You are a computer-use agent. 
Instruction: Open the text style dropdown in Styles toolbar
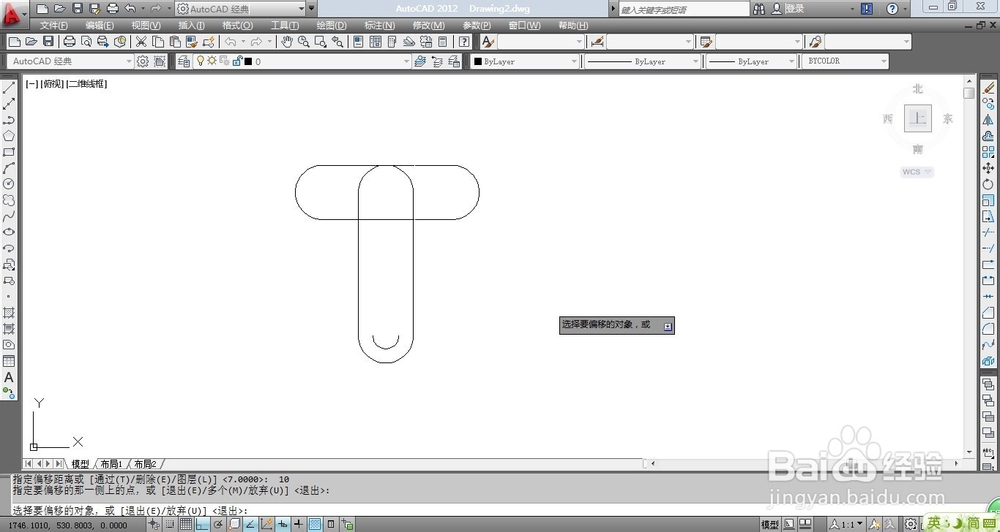pyautogui.click(x=541, y=41)
